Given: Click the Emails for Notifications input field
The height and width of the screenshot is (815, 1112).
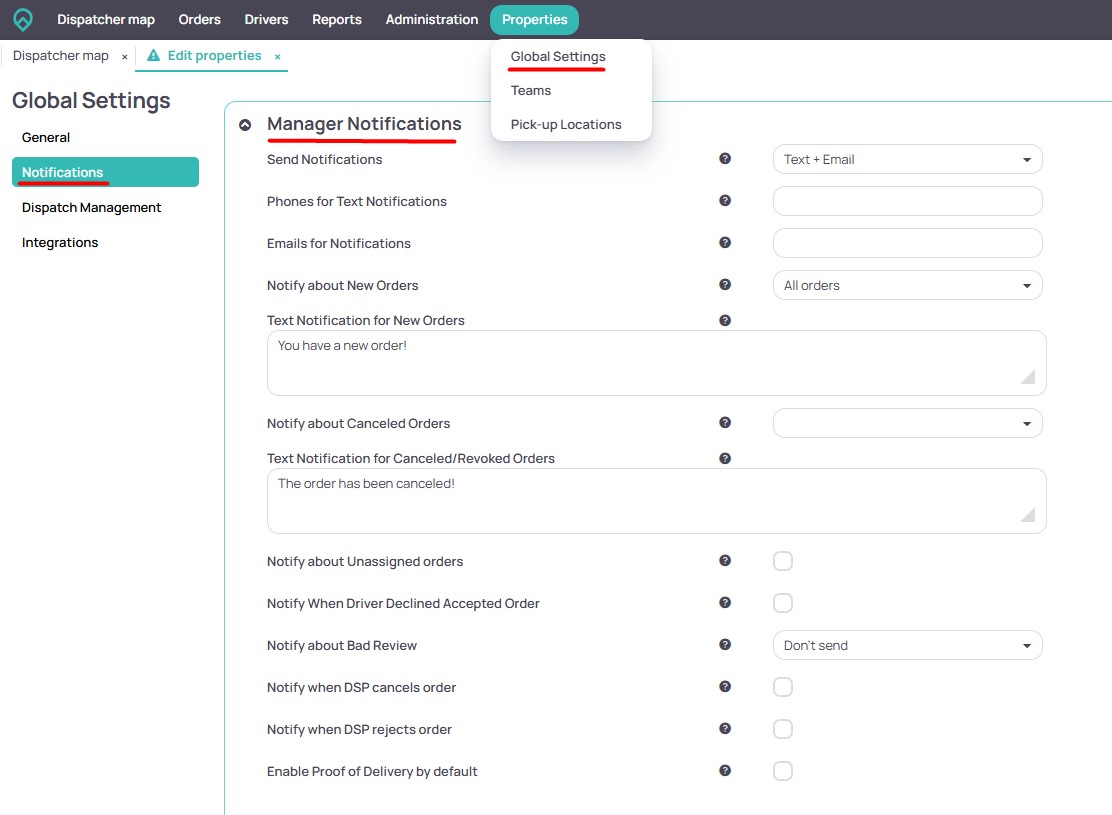Looking at the screenshot, I should pyautogui.click(x=907, y=243).
